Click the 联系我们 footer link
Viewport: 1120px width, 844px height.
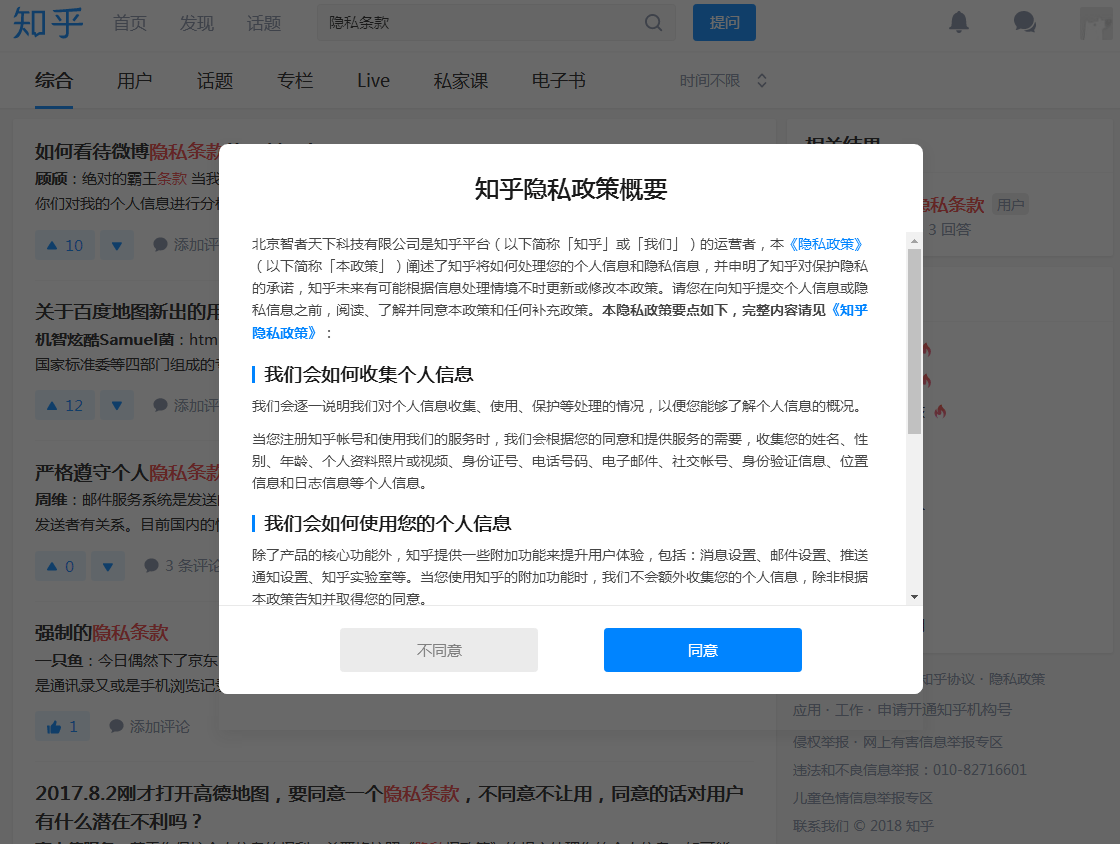[x=821, y=826]
